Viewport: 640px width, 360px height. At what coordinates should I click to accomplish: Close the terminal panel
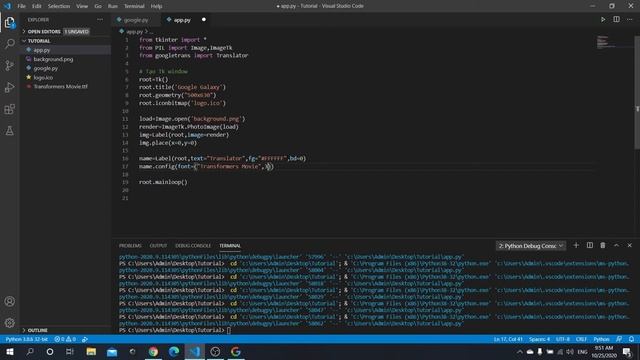click(629, 245)
